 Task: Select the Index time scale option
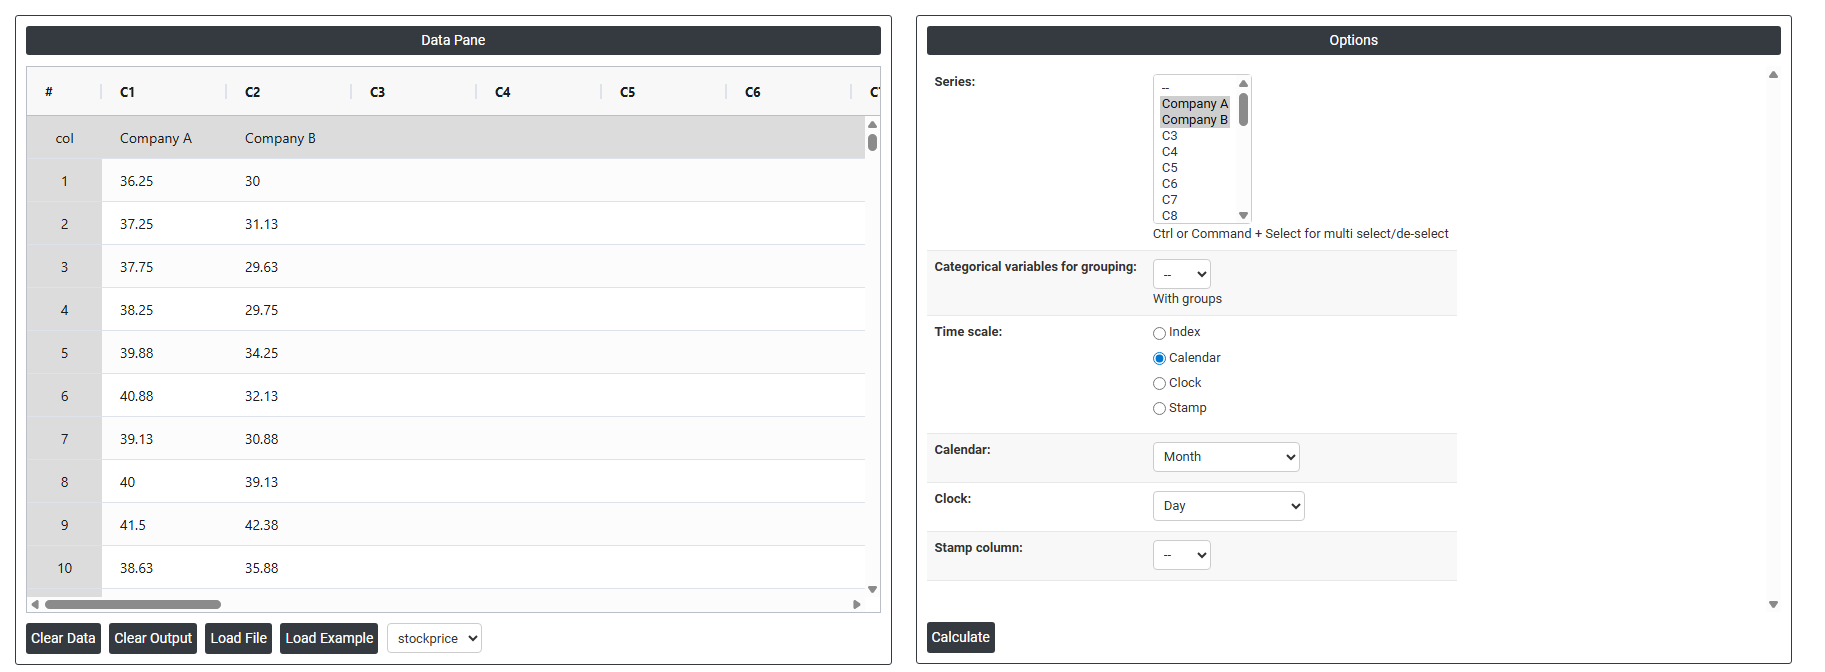(x=1159, y=333)
